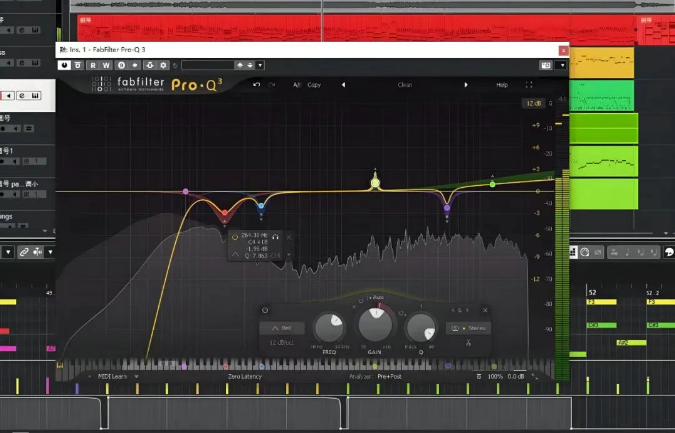Screen dimensions: 675x433
Task: Toggle A/B comparison circle icon in header
Action: [121, 65]
